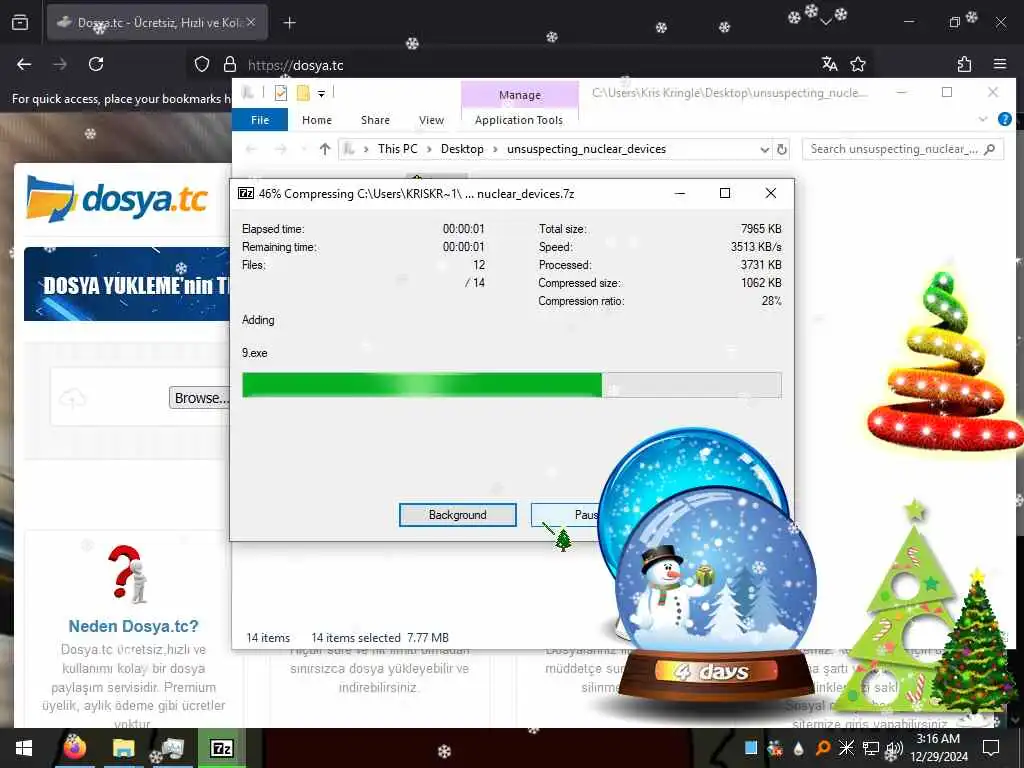Screen dimensions: 1024x768
Task: Open the Firefox tab list icon
Action: (20, 23)
